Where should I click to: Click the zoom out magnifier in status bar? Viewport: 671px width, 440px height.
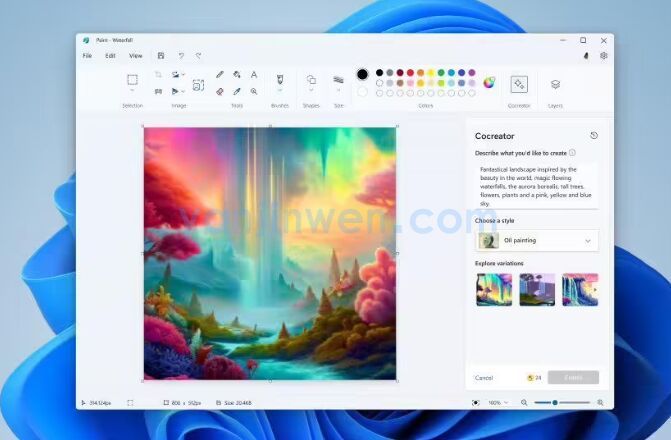tap(524, 403)
